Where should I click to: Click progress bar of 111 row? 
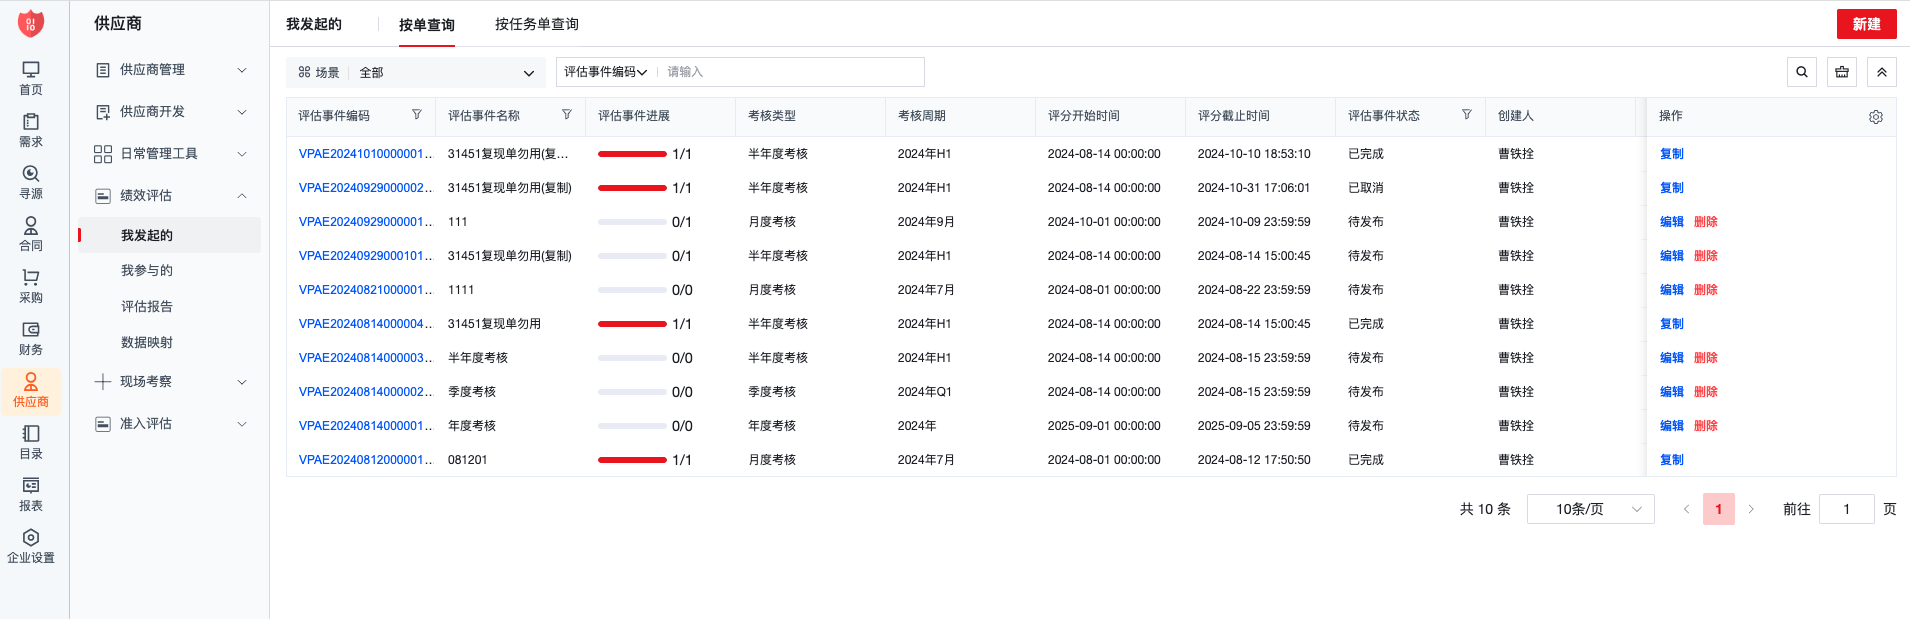pyautogui.click(x=632, y=222)
